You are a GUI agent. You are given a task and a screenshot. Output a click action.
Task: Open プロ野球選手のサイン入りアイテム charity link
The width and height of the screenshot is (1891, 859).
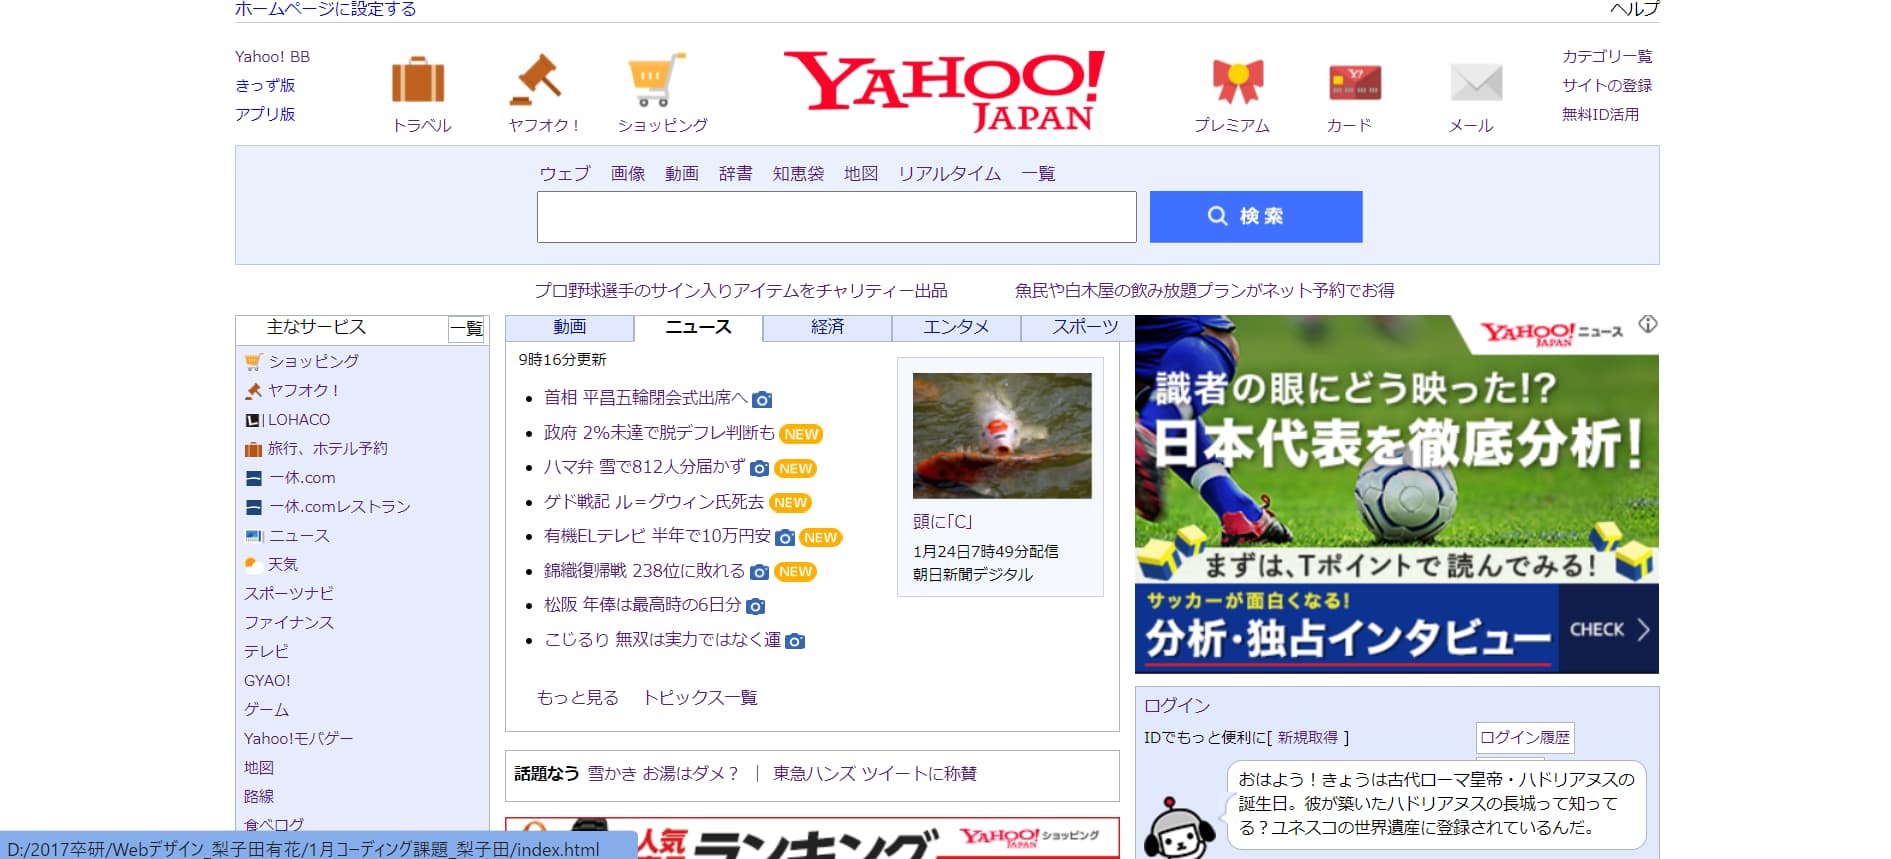(x=741, y=291)
